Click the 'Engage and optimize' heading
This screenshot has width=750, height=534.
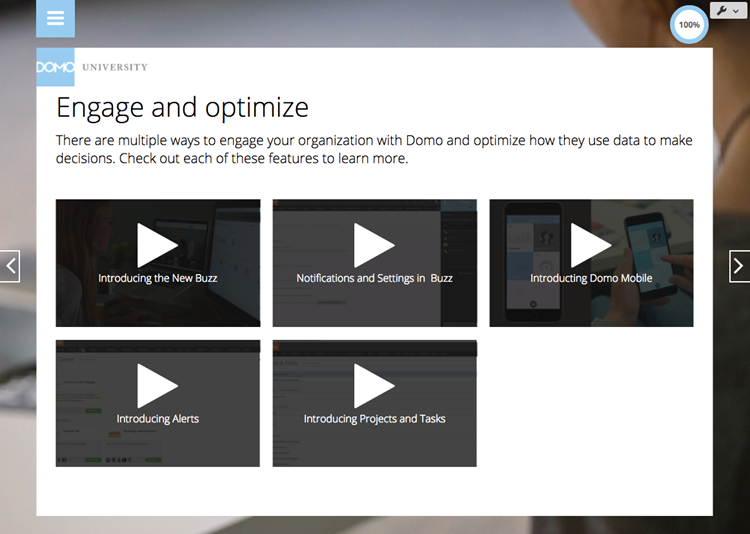click(182, 108)
